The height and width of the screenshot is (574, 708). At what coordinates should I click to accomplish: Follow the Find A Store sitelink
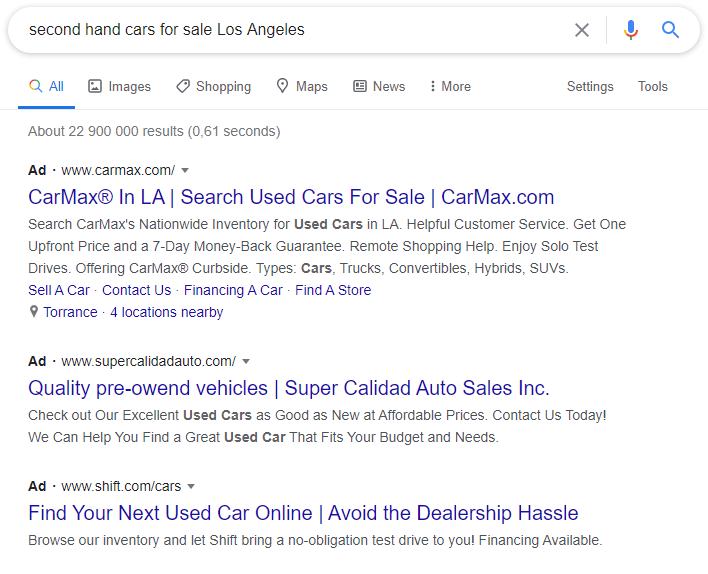pyautogui.click(x=333, y=290)
